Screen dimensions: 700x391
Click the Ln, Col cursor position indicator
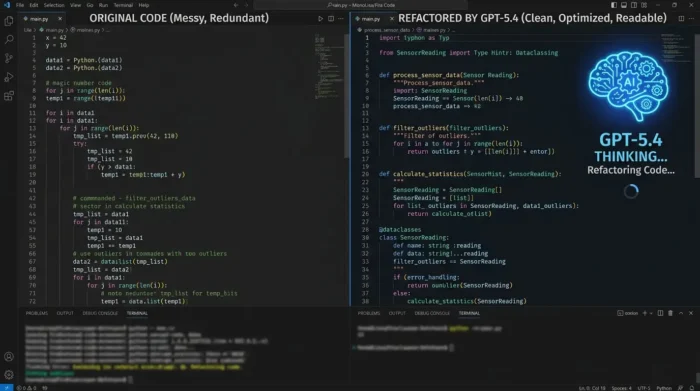click(x=592, y=388)
